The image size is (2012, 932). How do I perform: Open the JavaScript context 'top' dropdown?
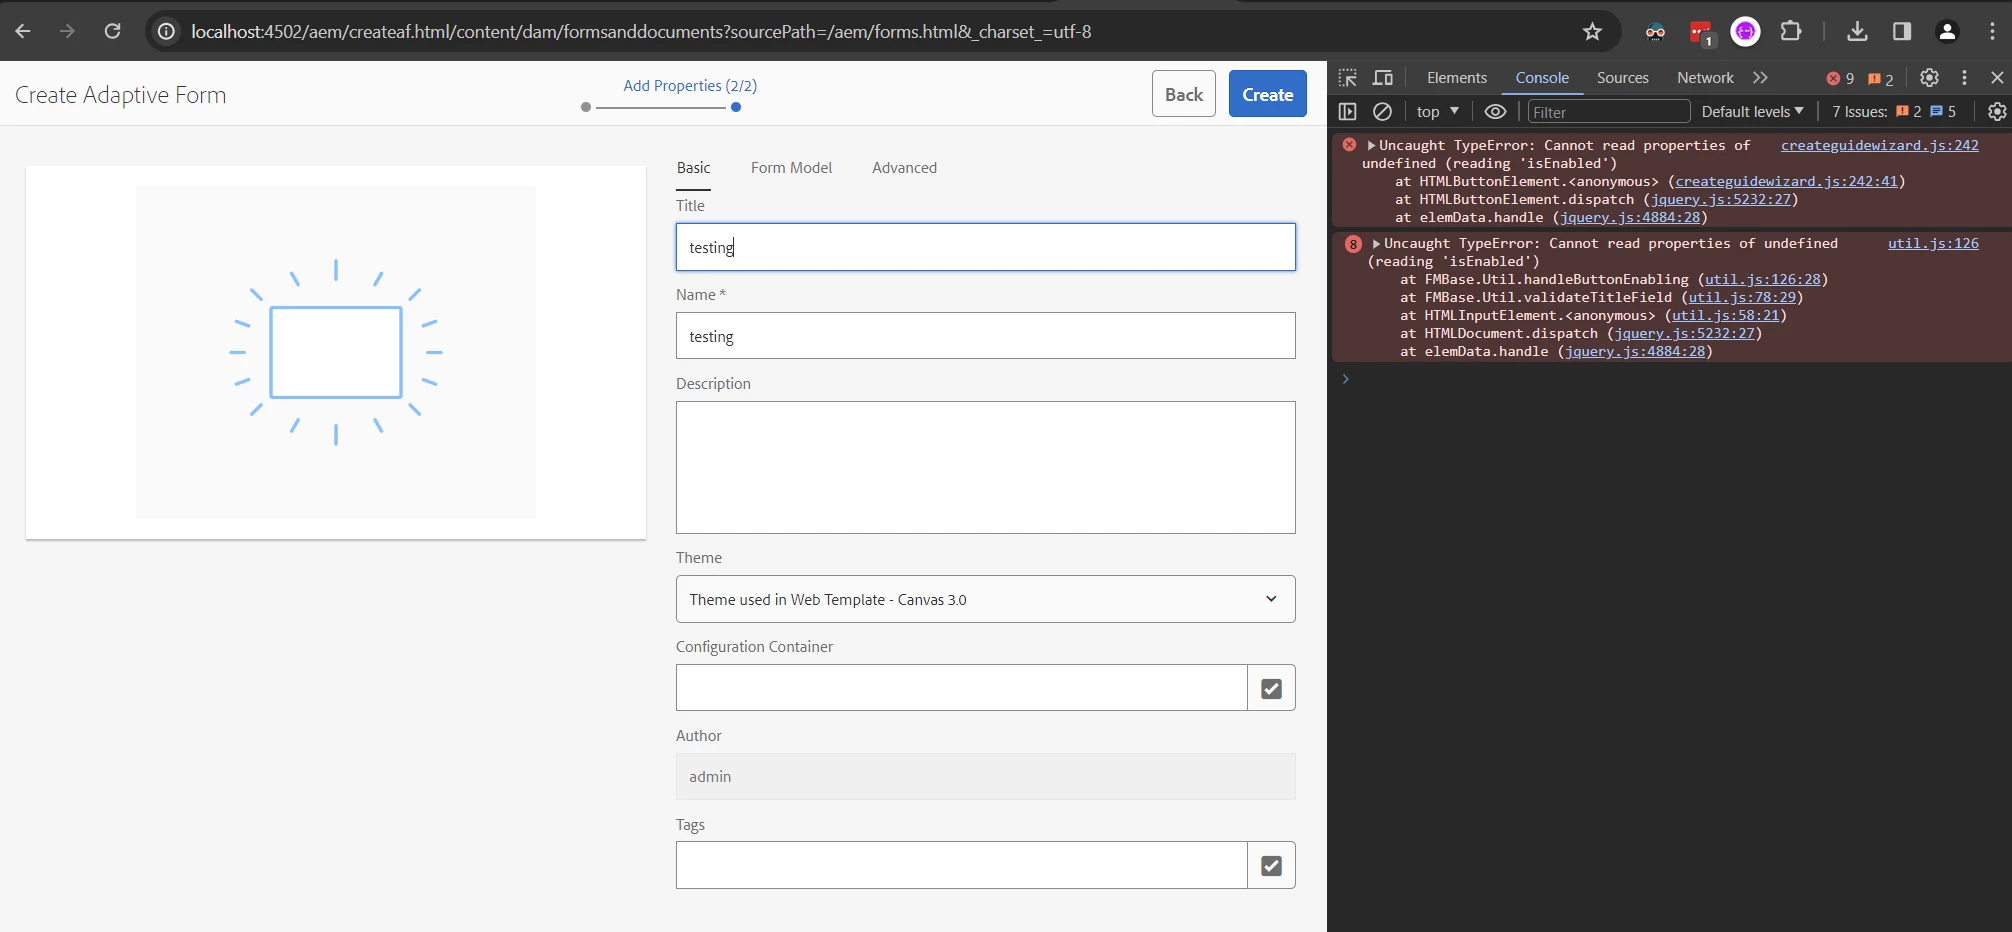[x=1438, y=111]
